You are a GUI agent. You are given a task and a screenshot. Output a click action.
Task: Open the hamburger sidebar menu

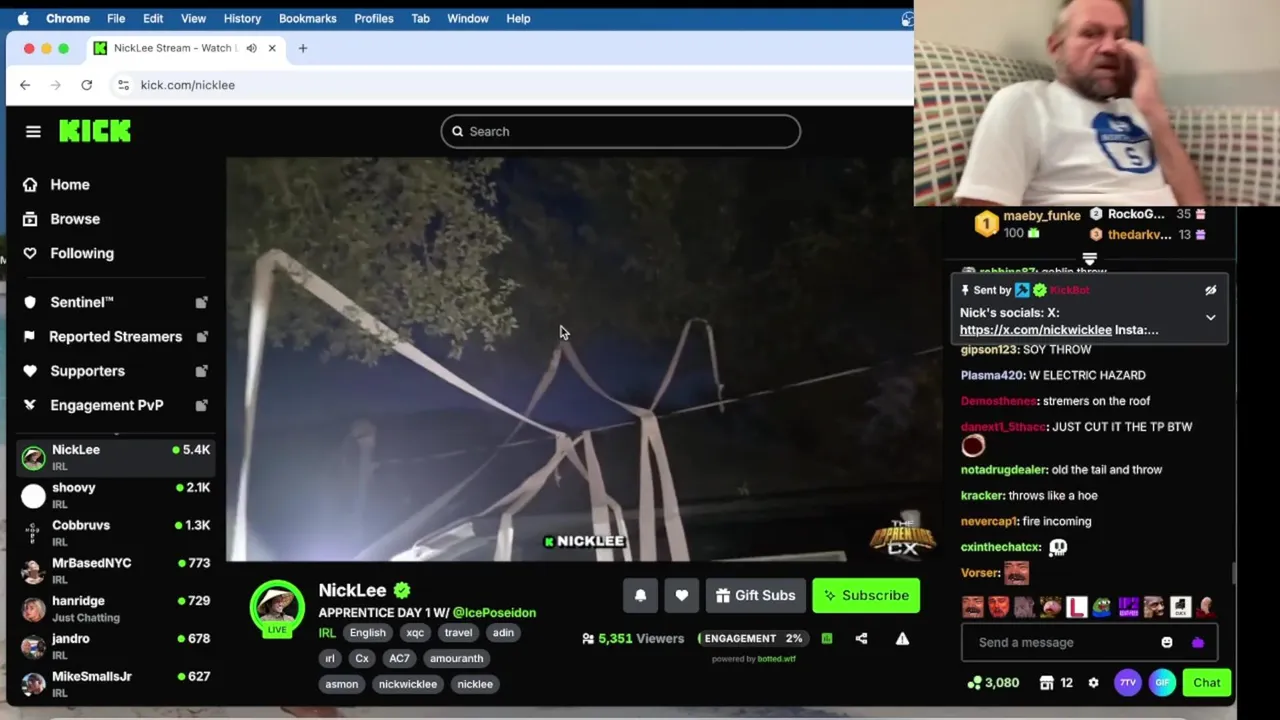pyautogui.click(x=33, y=131)
